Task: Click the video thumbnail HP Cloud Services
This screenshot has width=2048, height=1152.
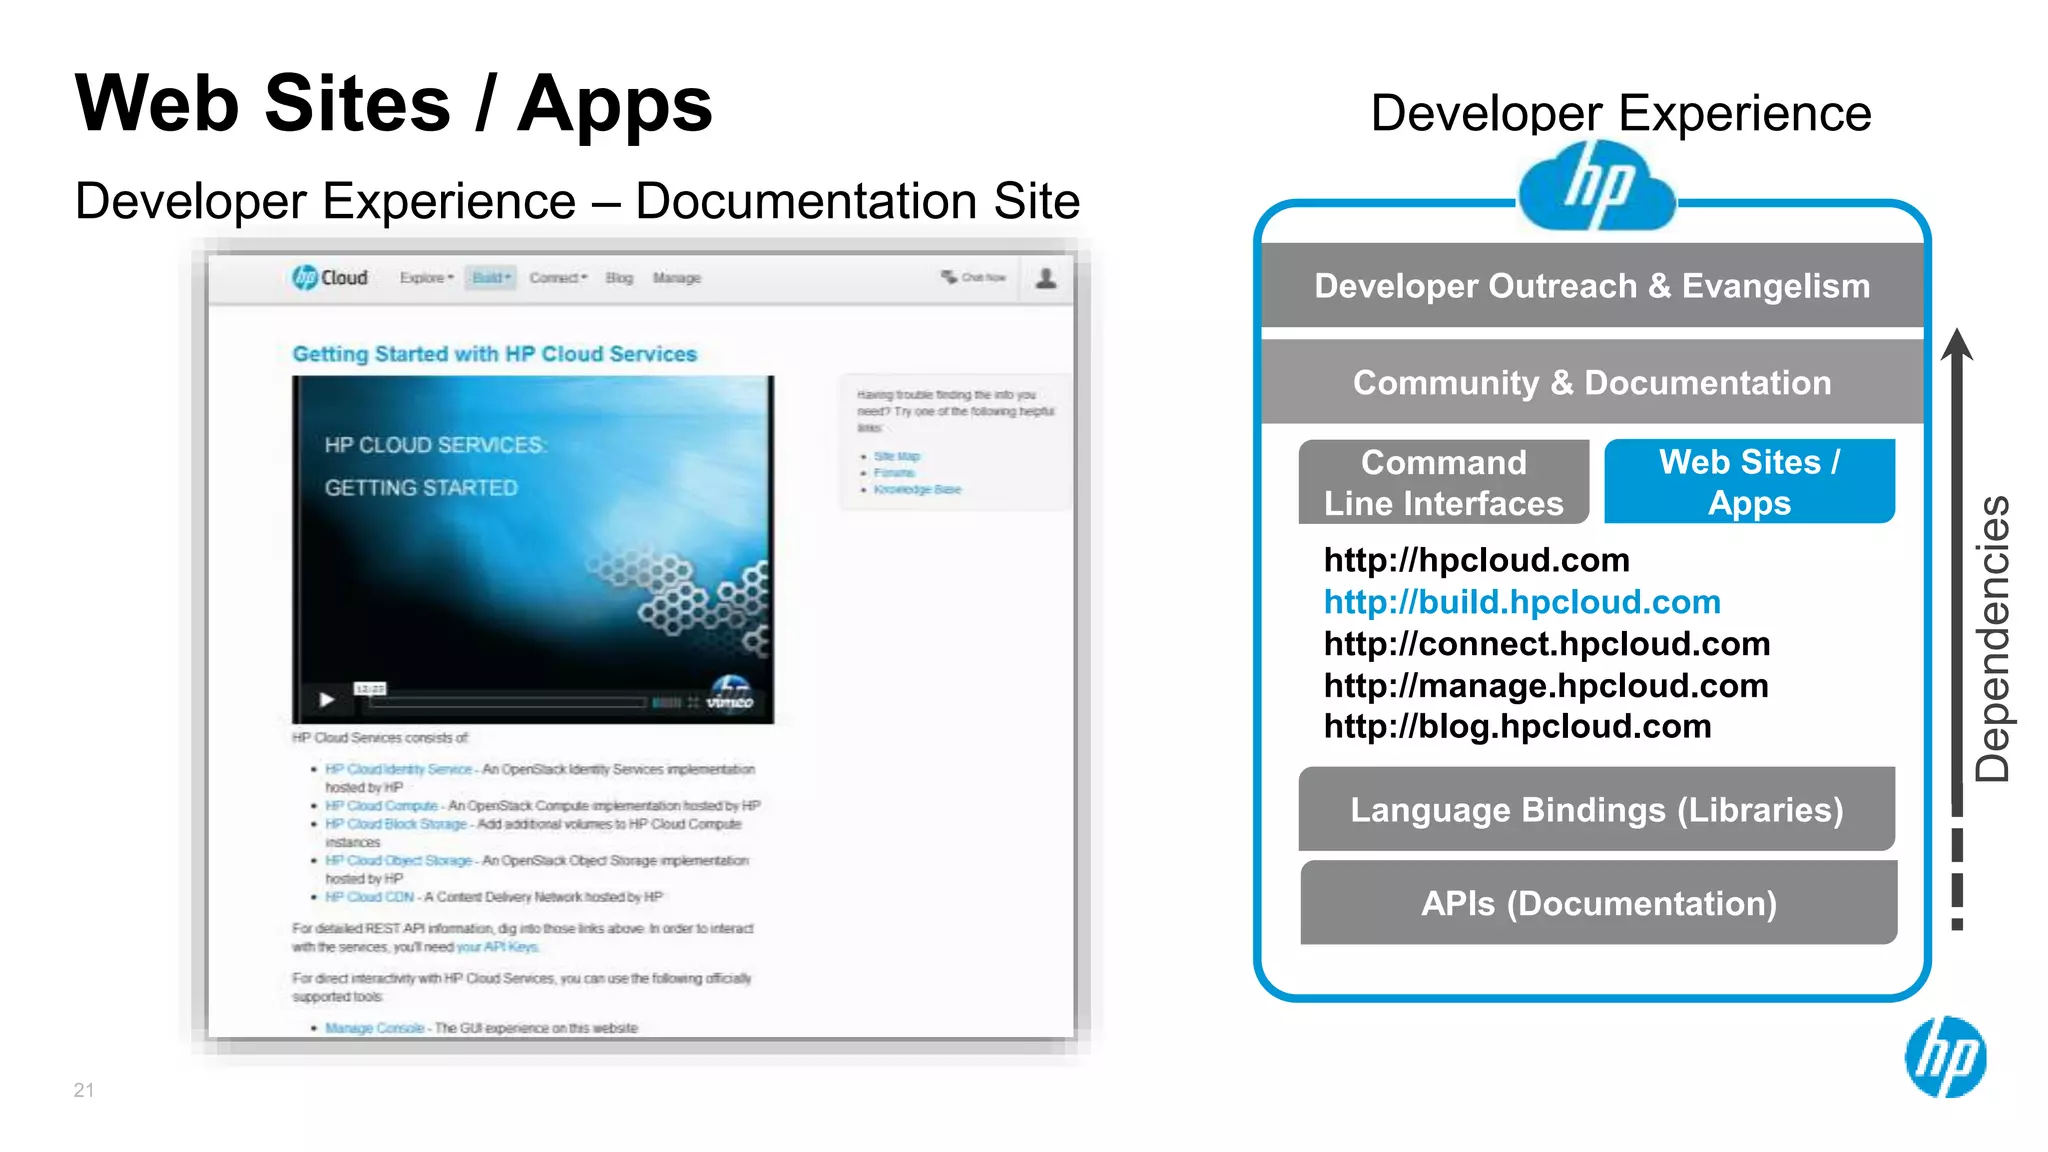Action: (533, 549)
